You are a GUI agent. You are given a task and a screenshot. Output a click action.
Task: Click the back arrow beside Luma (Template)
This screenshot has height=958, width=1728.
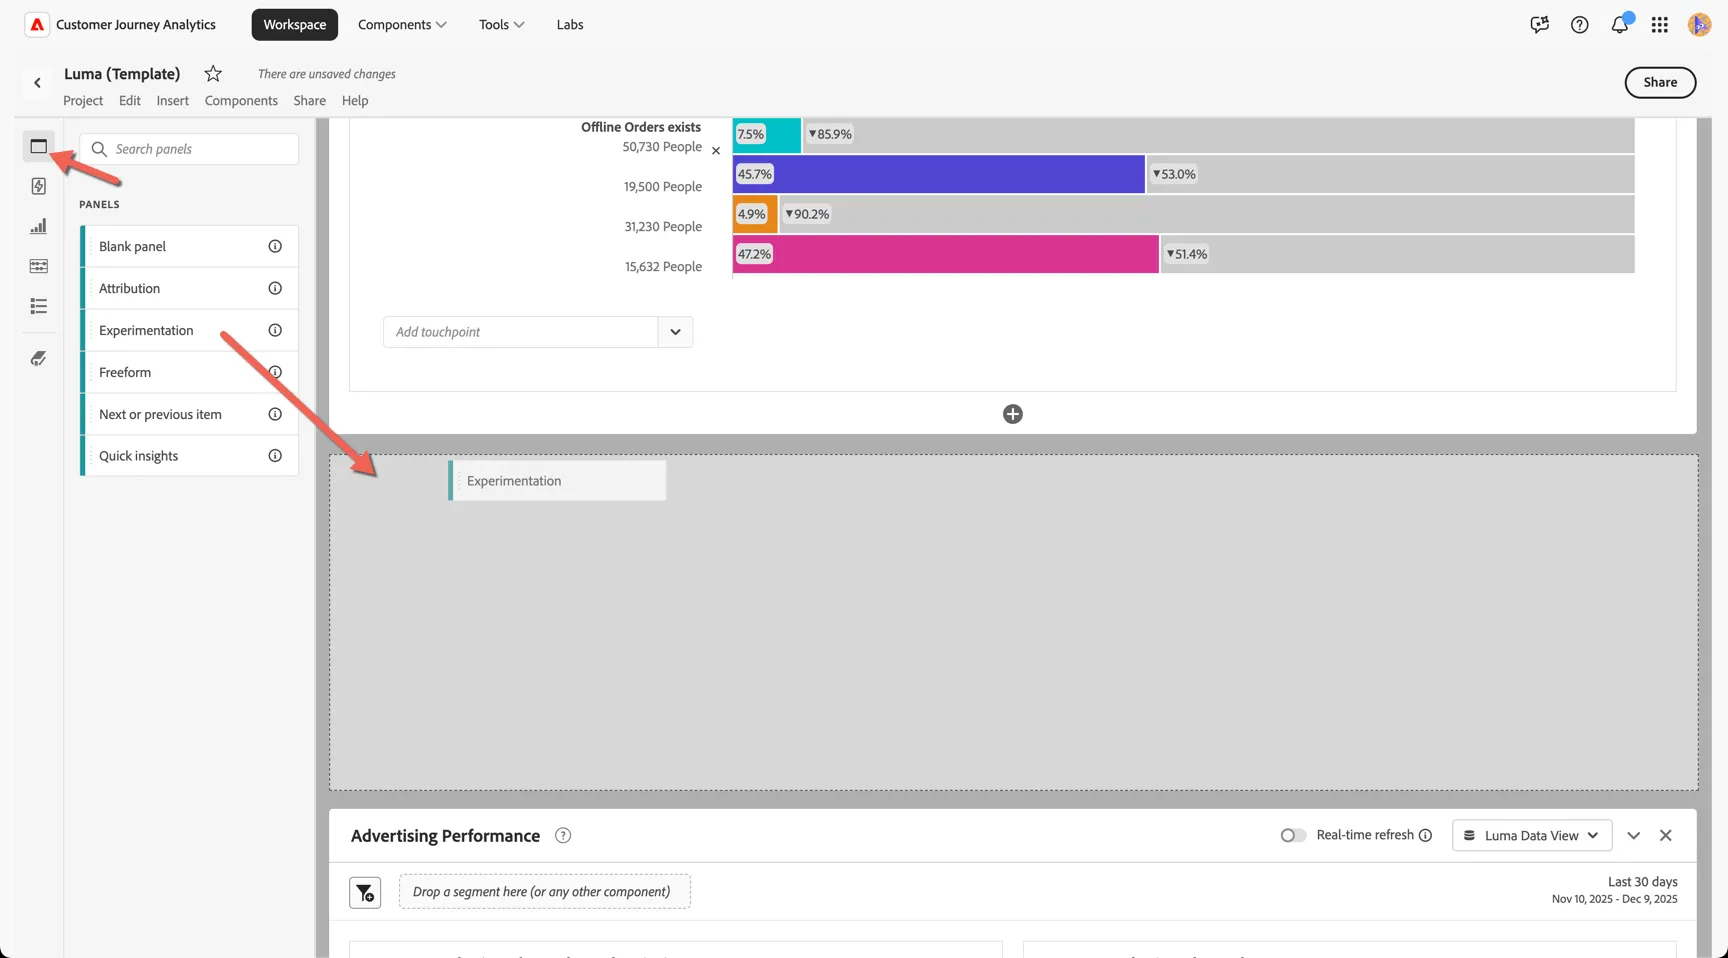(x=37, y=83)
